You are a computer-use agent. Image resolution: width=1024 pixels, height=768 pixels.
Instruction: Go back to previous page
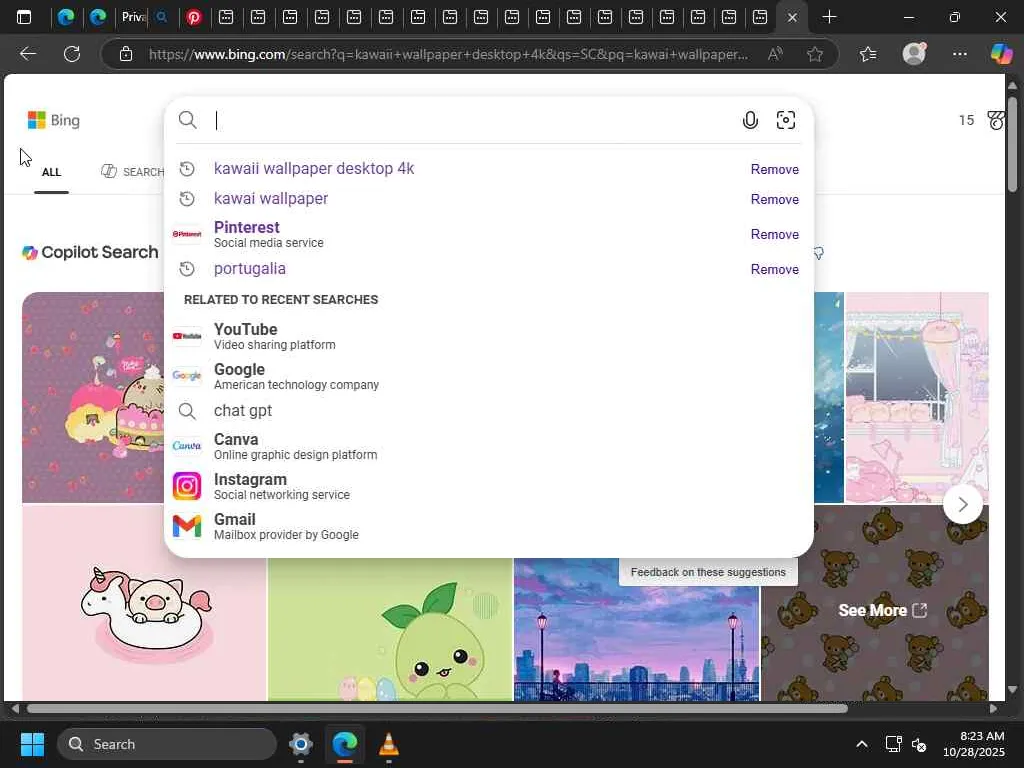click(27, 54)
